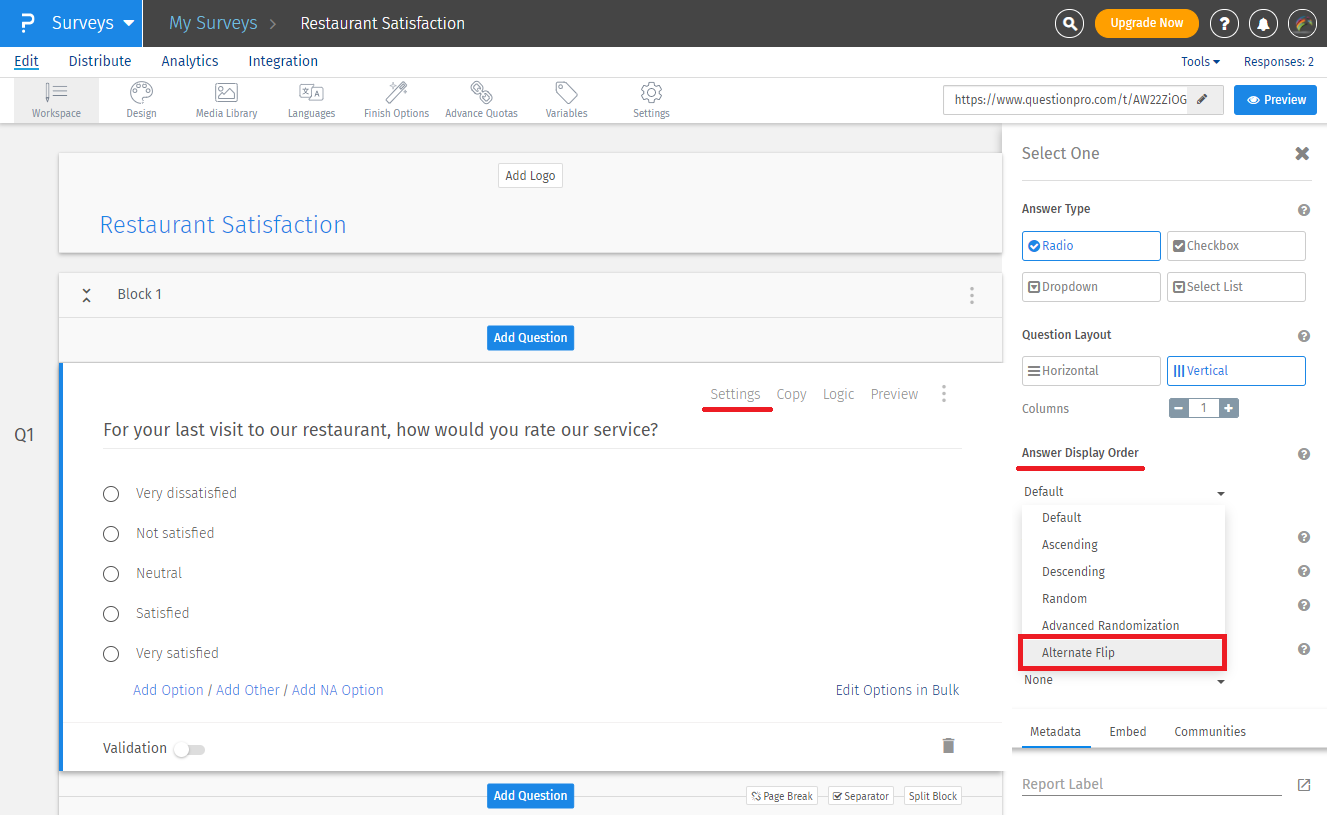Open the Design palette tool
The image size is (1327, 815).
141,93
